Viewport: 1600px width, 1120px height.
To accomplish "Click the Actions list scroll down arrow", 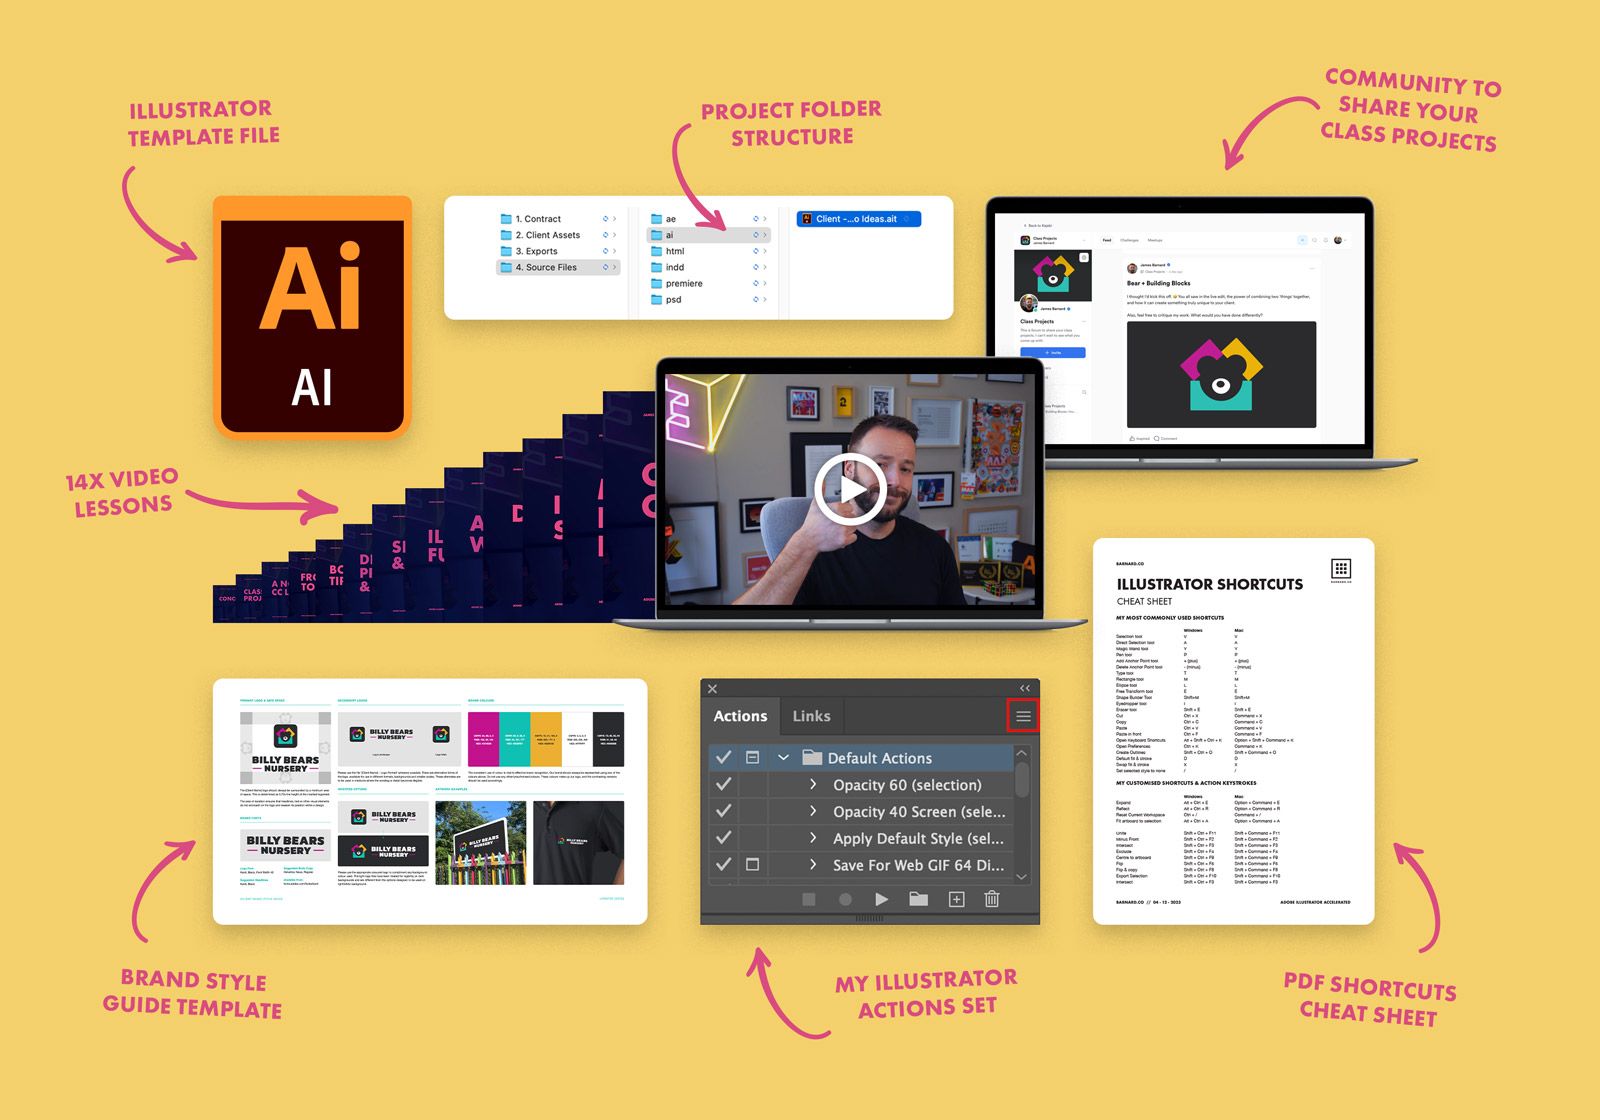I will pyautogui.click(x=1022, y=876).
